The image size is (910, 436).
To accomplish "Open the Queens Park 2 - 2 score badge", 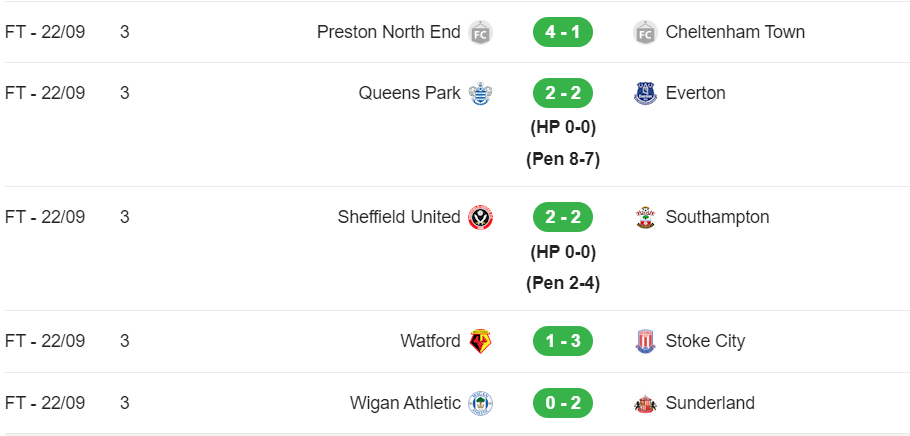I will click(x=563, y=93).
